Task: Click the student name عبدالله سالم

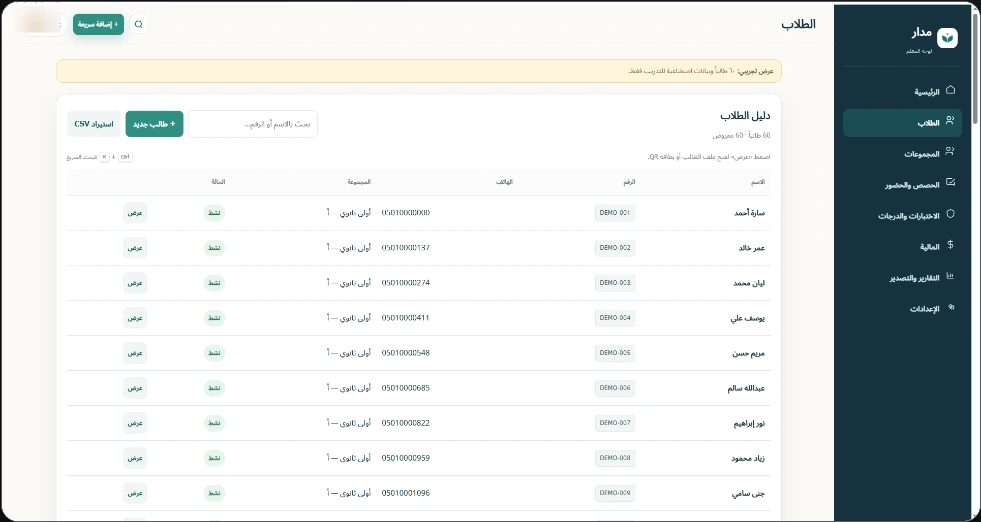Action: pos(746,388)
